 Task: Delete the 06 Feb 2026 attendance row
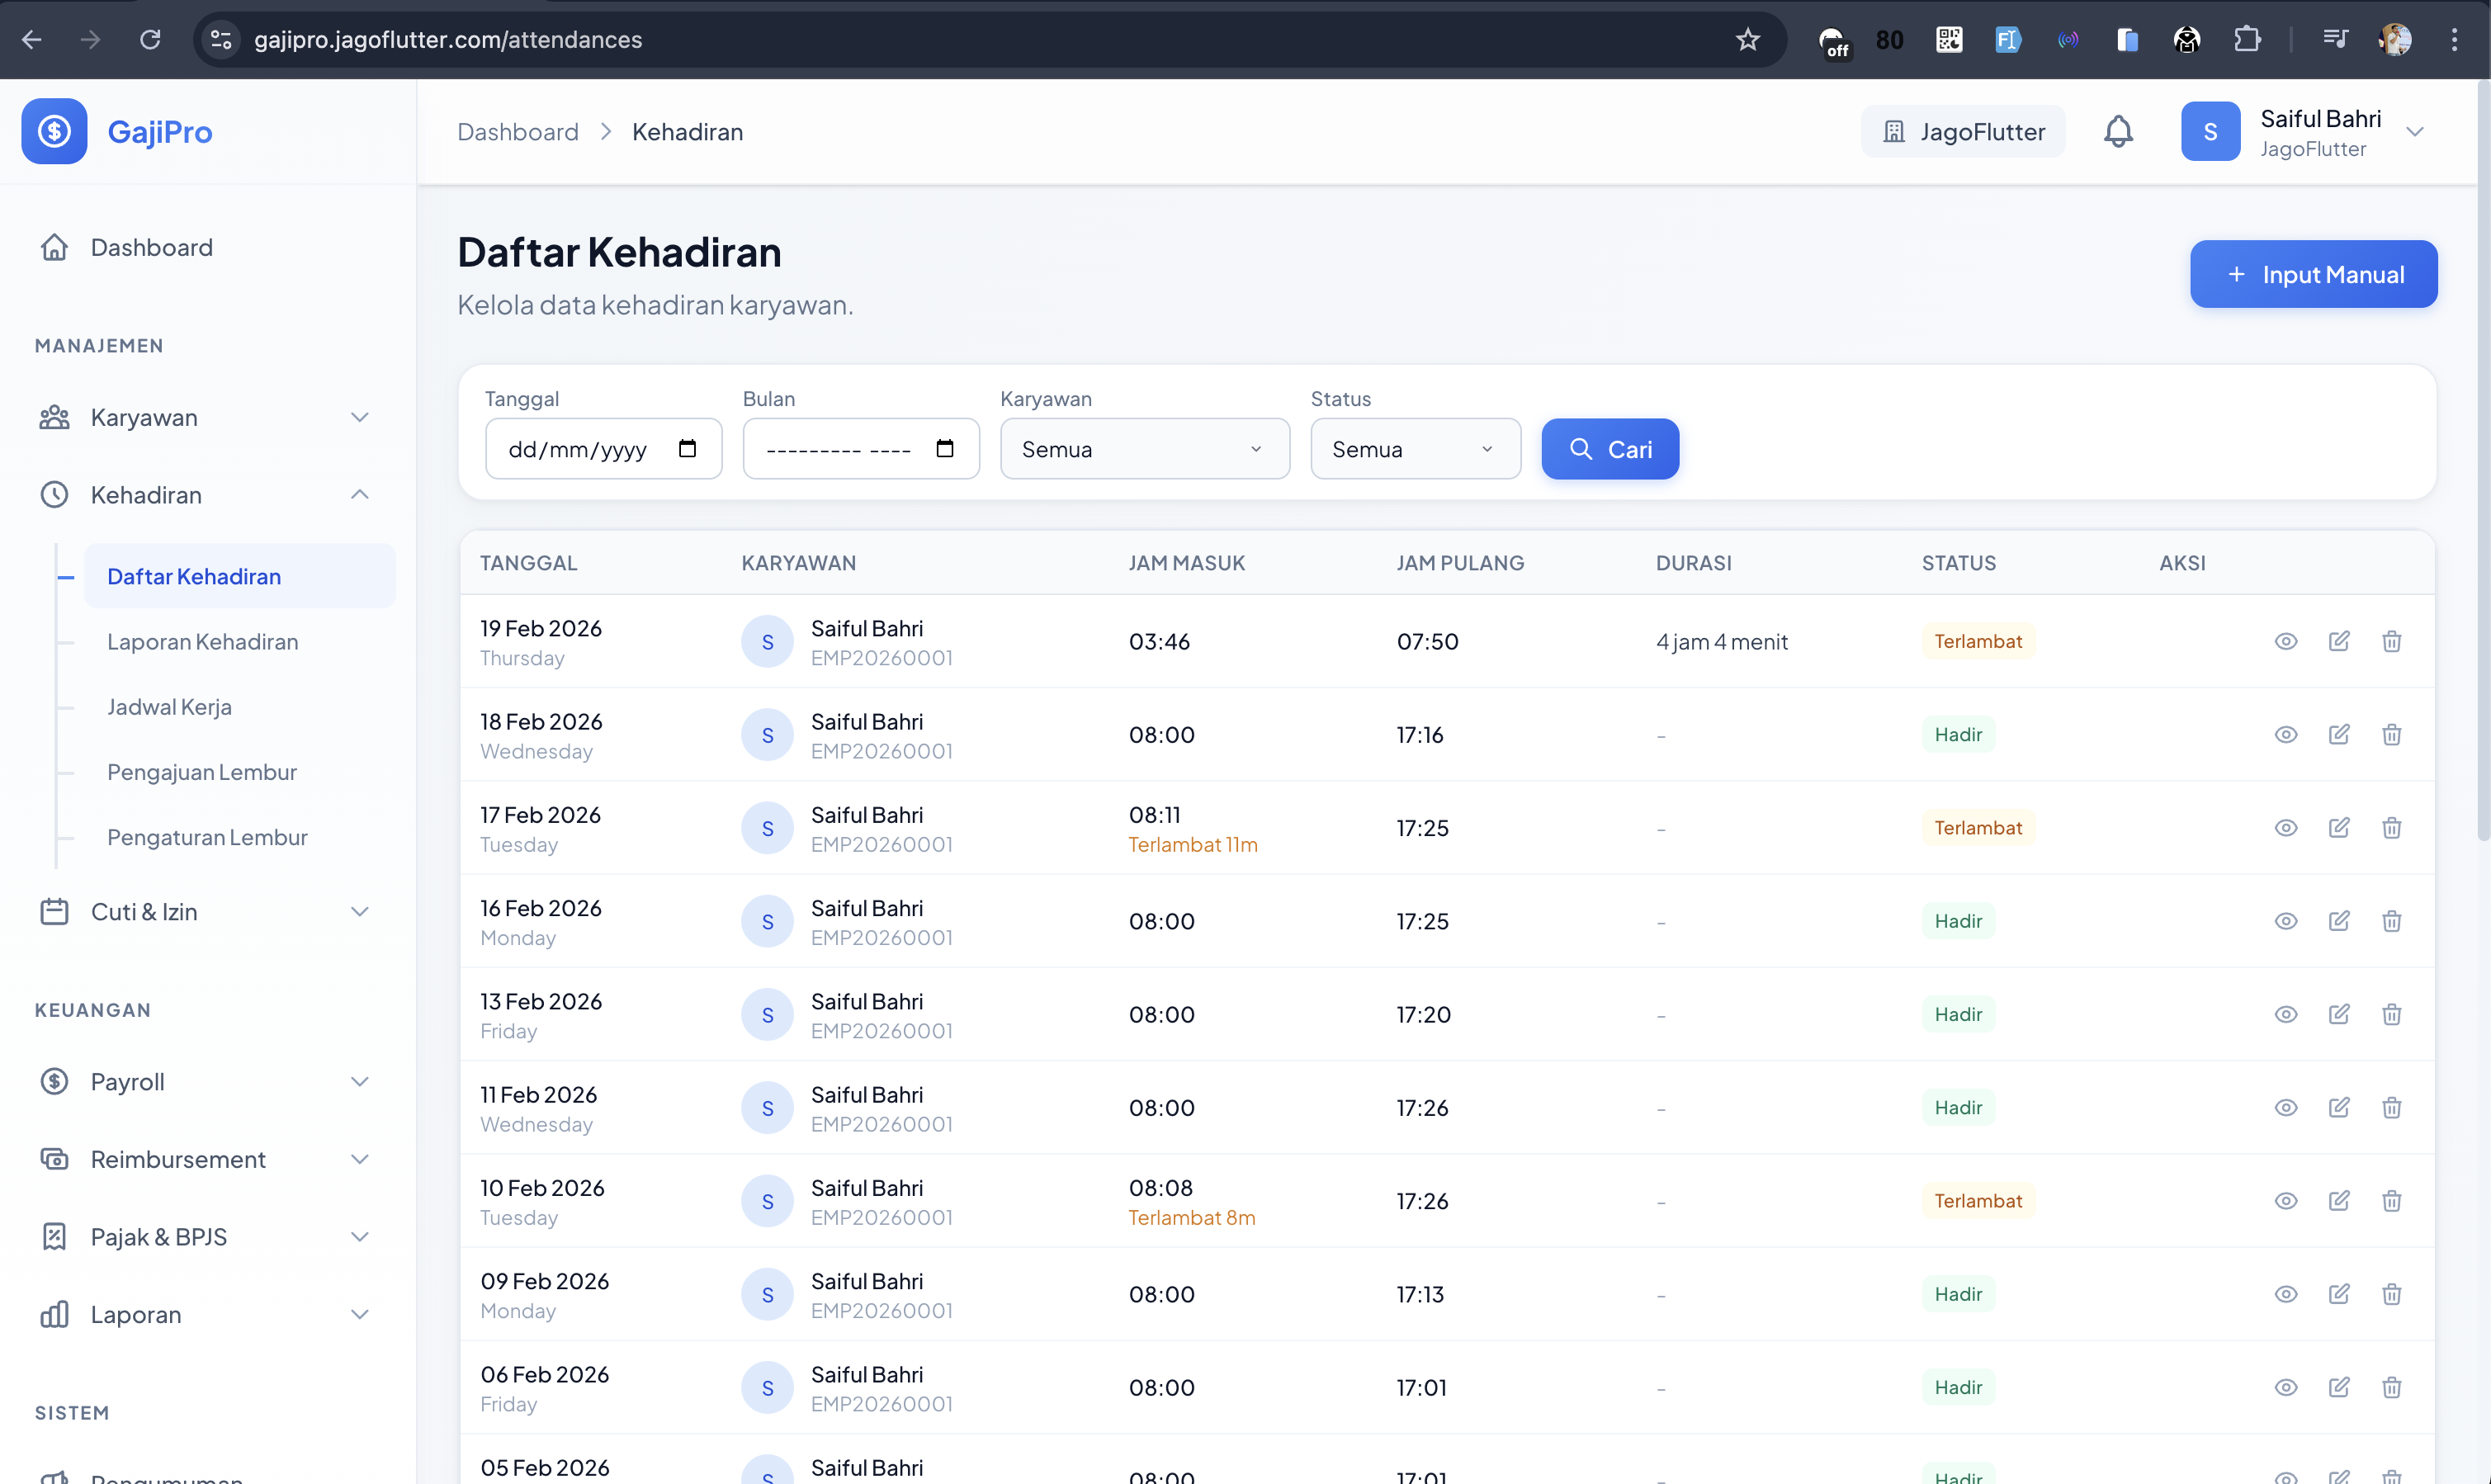[2391, 1387]
